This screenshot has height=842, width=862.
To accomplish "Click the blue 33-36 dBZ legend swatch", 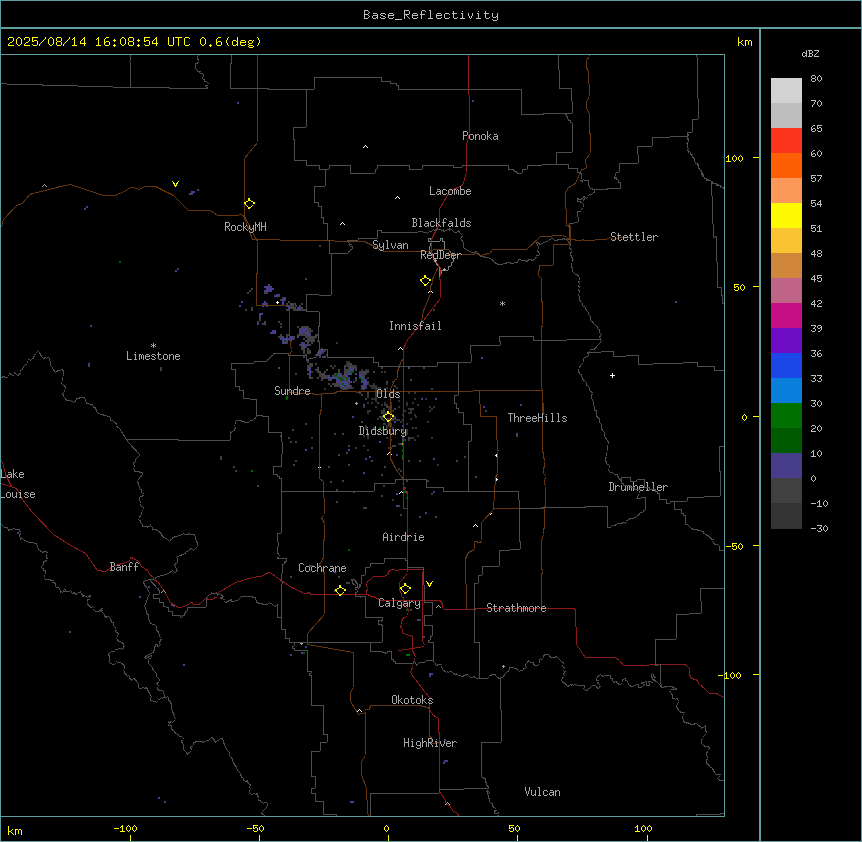I will click(x=786, y=365).
